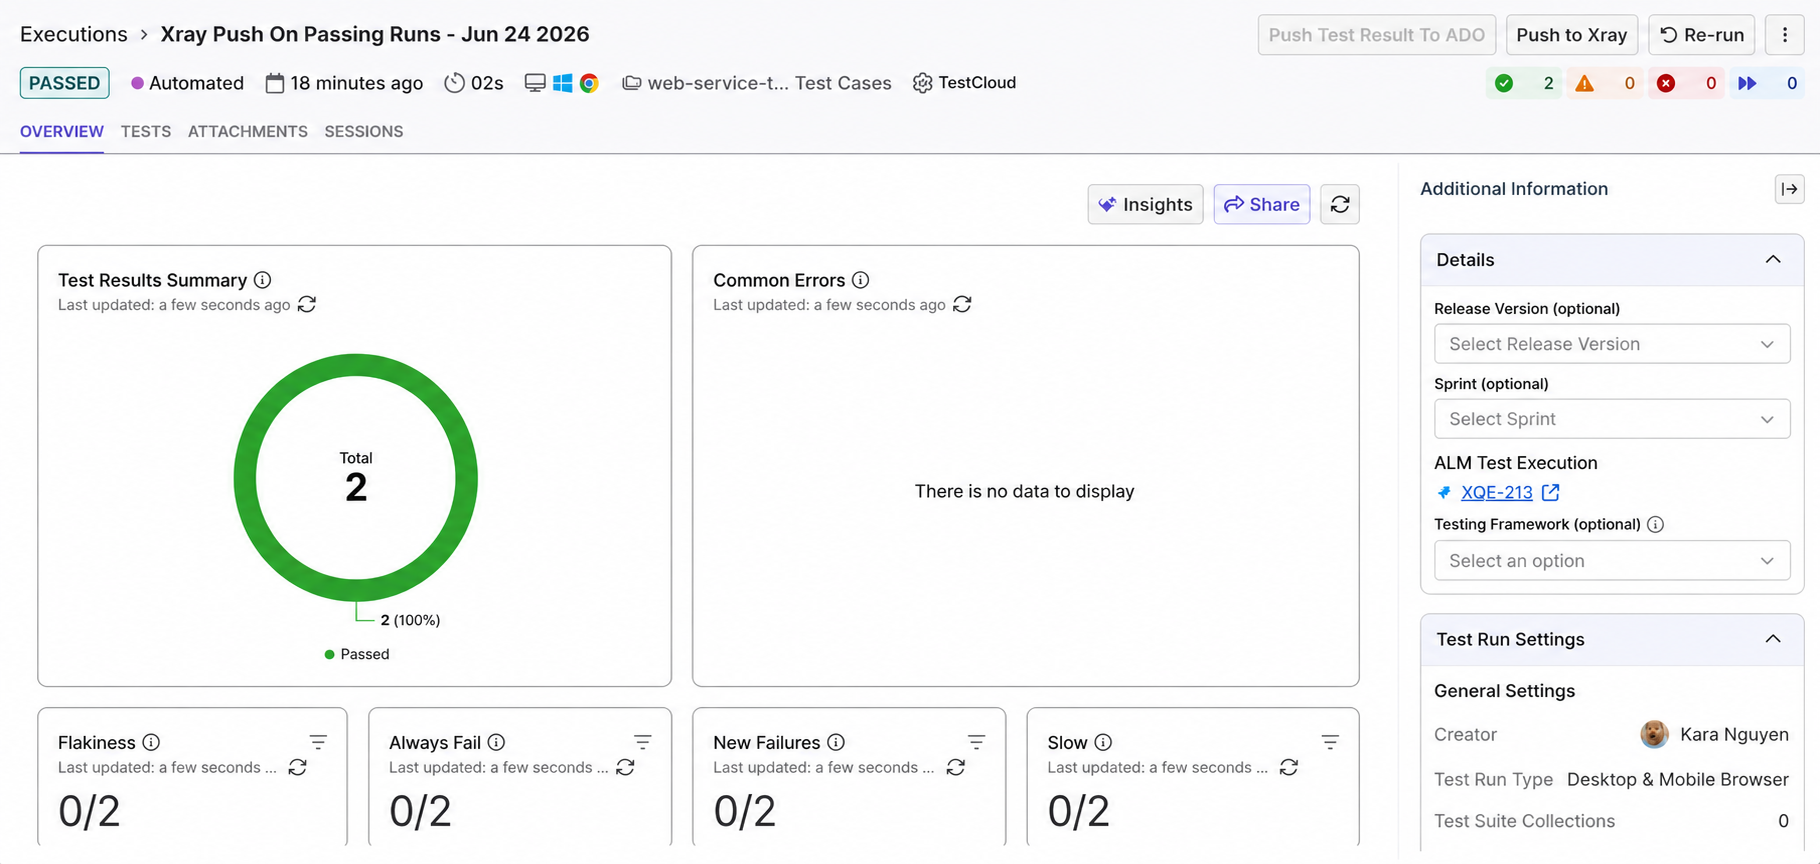Open filter on New Failures card

click(976, 742)
